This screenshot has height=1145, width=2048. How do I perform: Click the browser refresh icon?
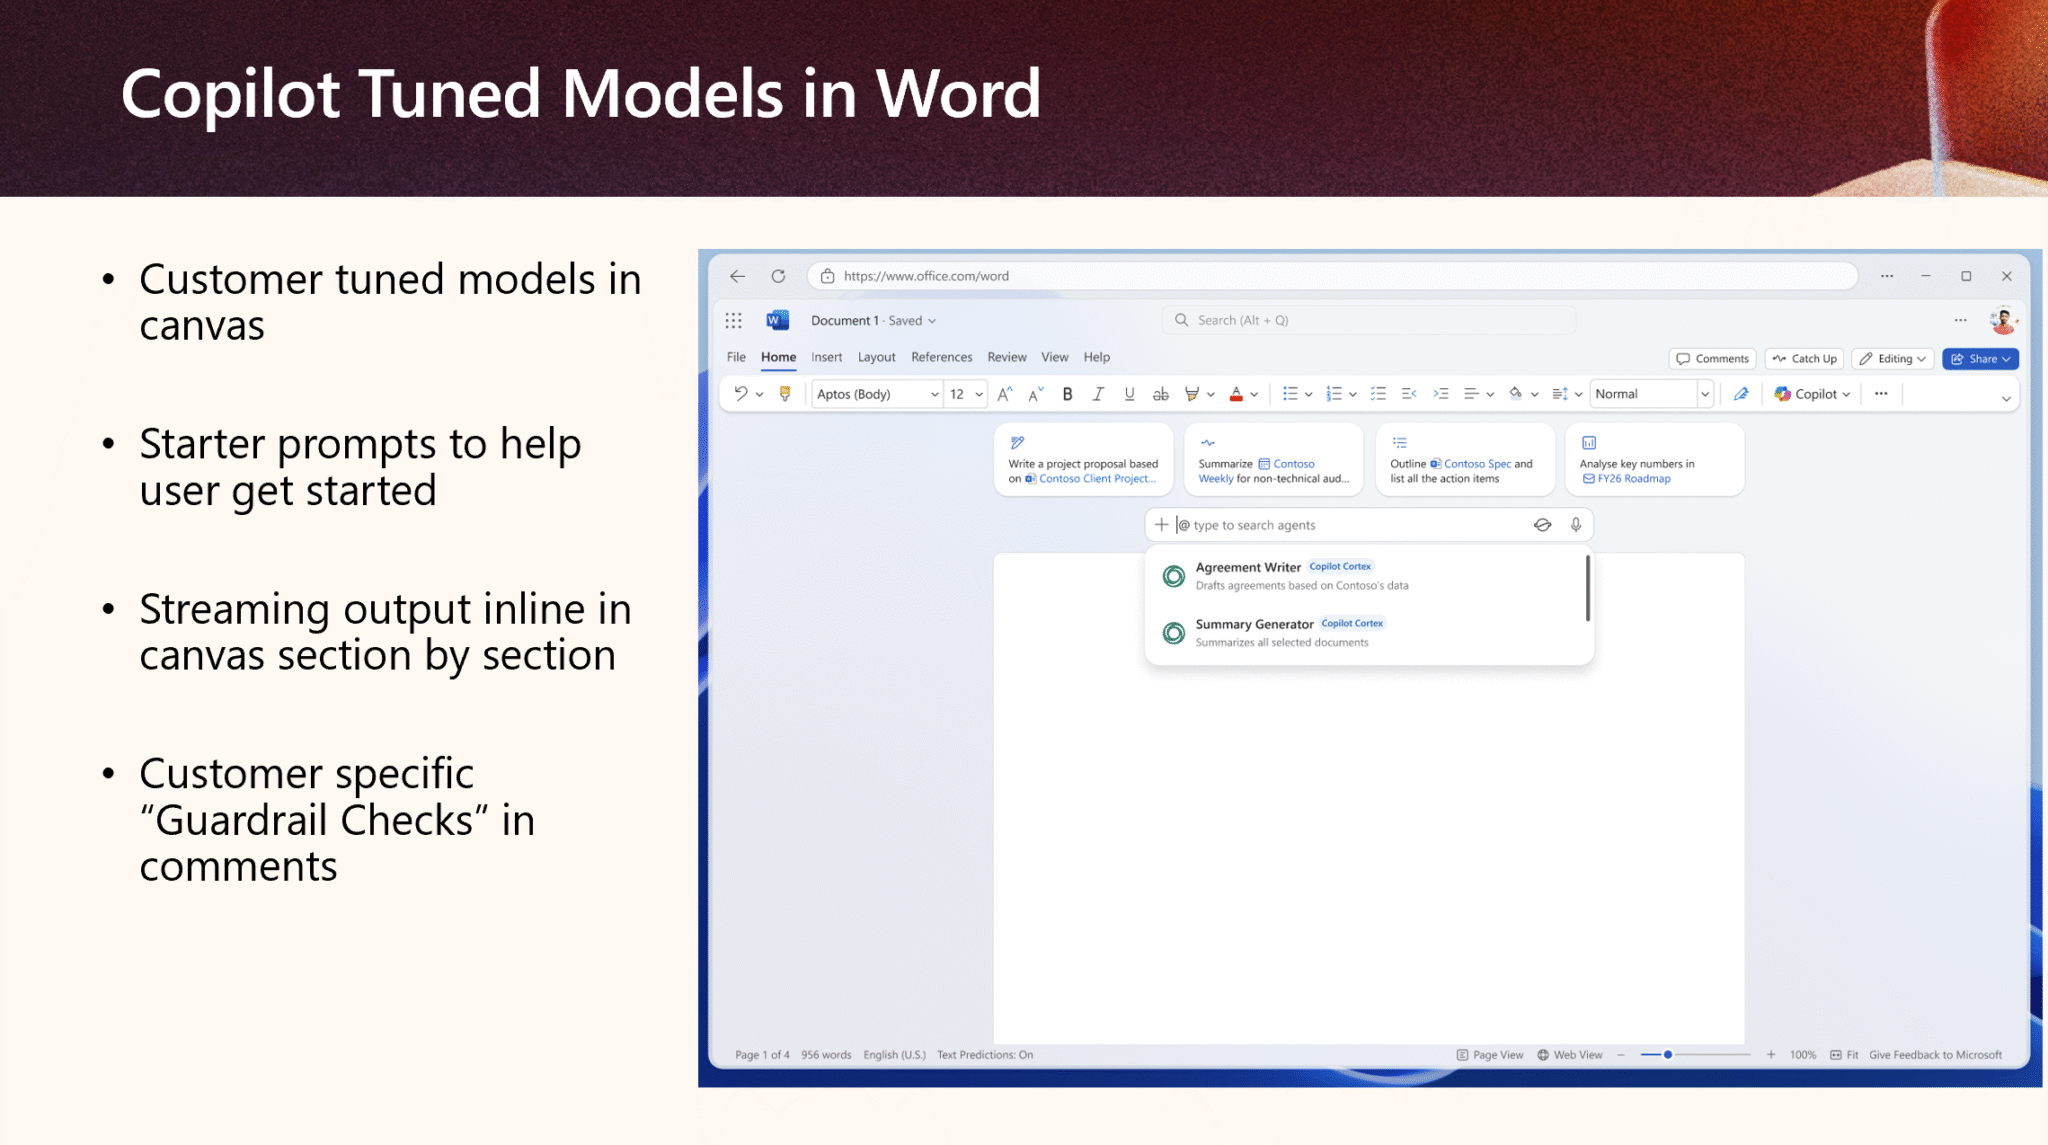(x=778, y=276)
